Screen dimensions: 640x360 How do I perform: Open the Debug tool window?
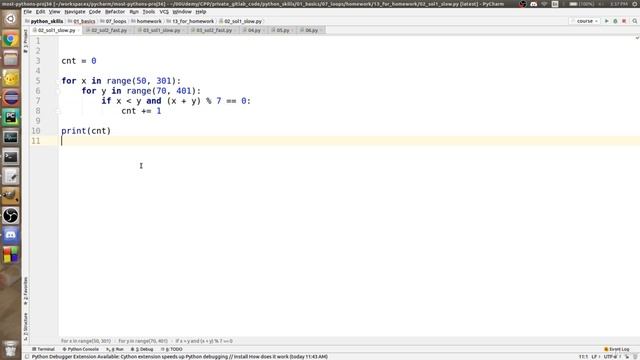pos(142,349)
